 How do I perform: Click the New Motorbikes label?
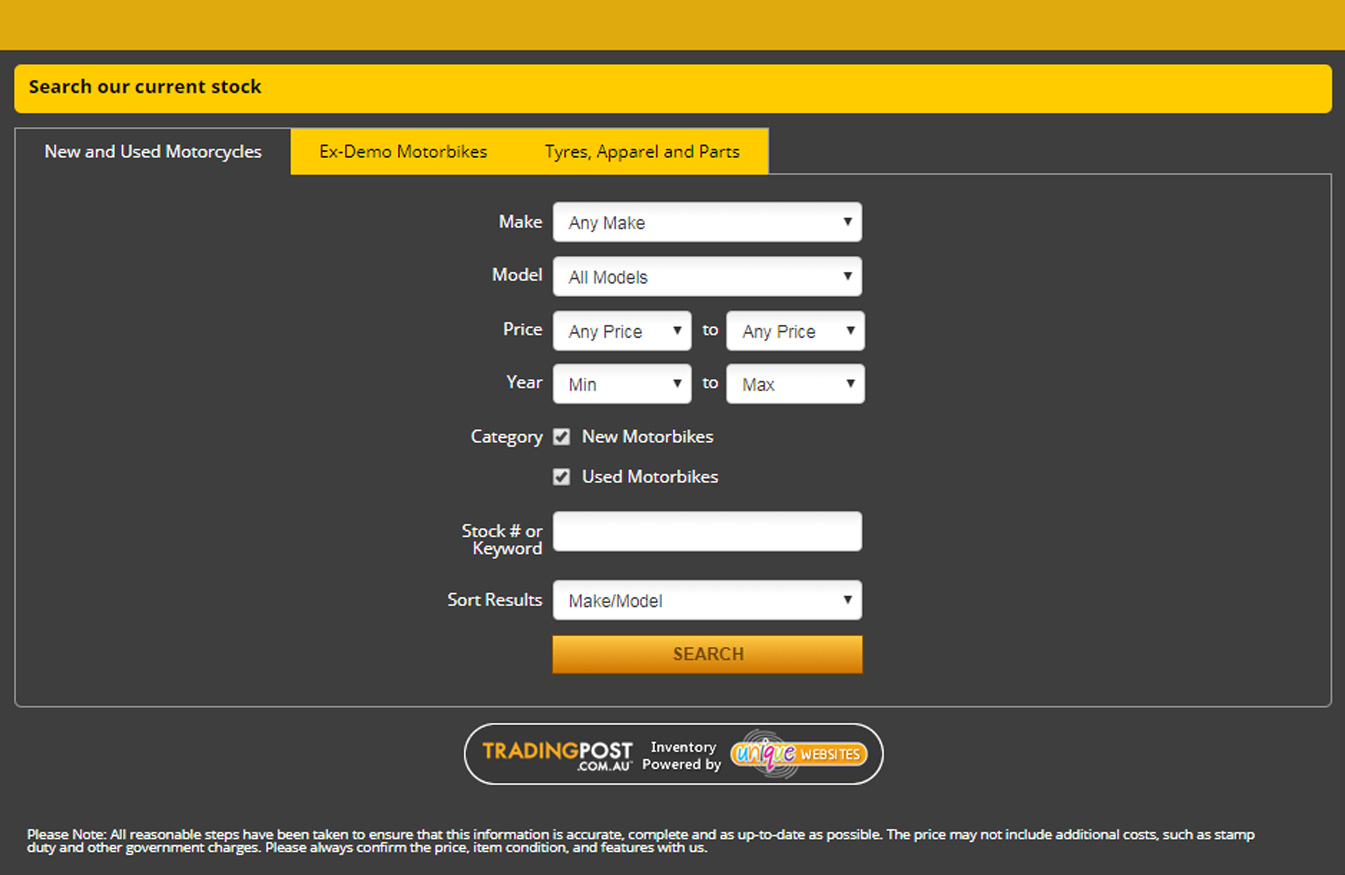(x=648, y=437)
